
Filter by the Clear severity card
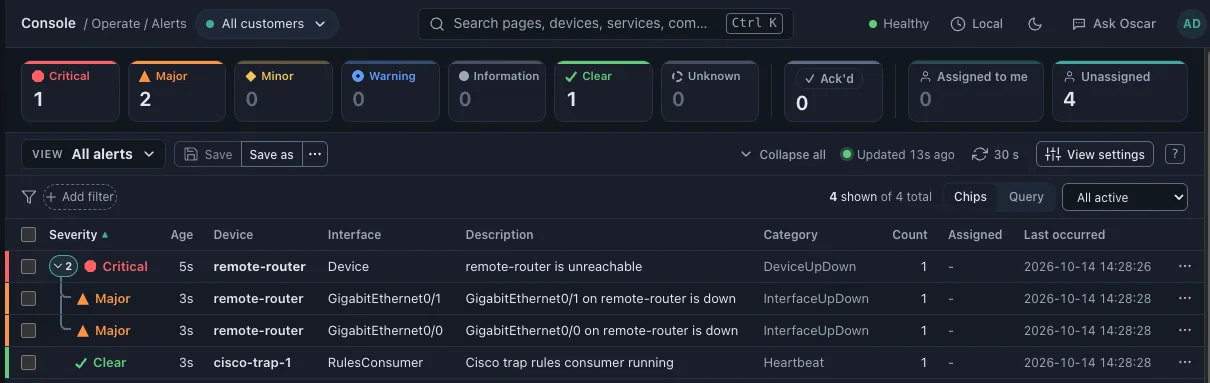tap(602, 90)
